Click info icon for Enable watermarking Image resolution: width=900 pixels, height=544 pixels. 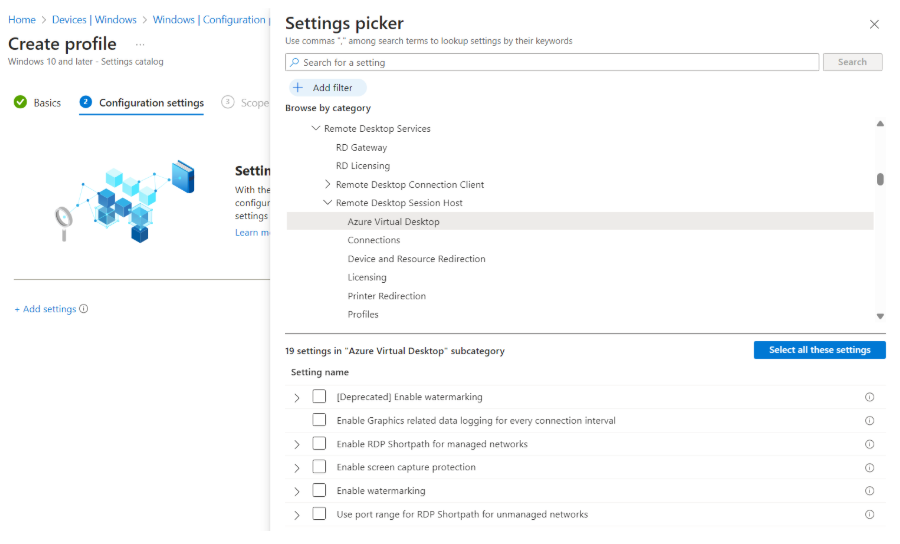coord(869,491)
